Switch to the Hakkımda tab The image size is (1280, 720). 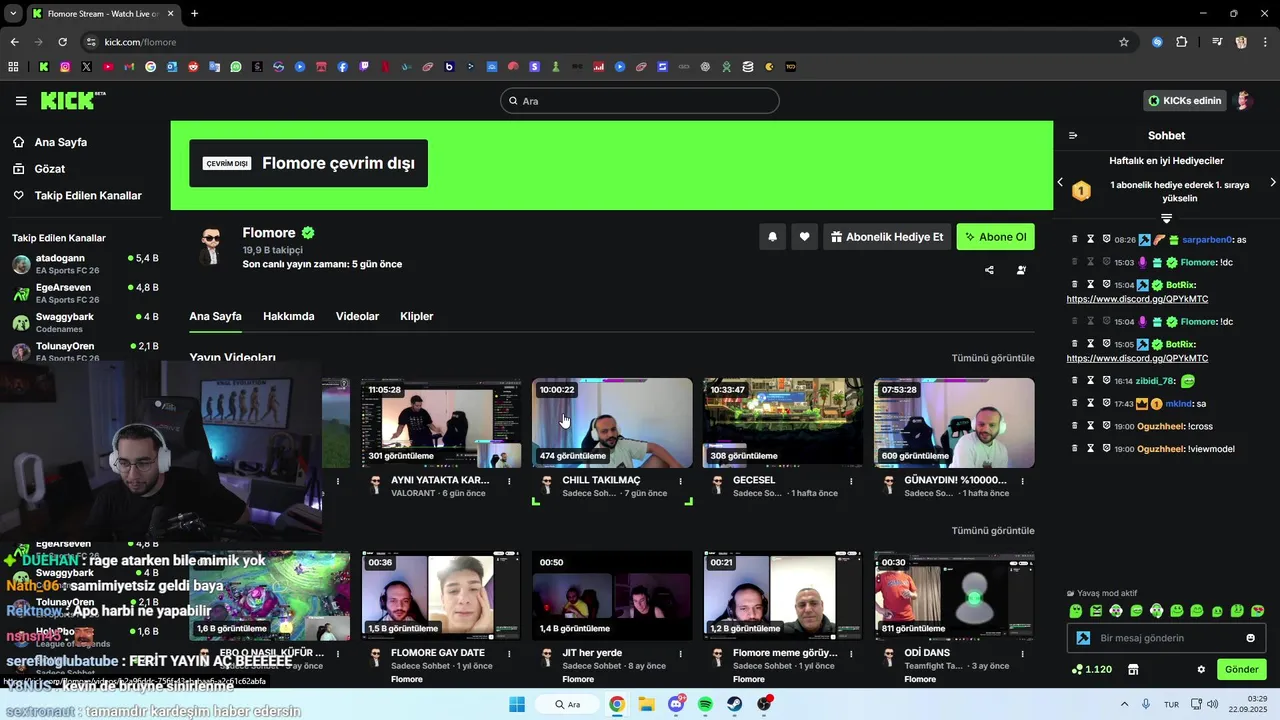(x=288, y=316)
